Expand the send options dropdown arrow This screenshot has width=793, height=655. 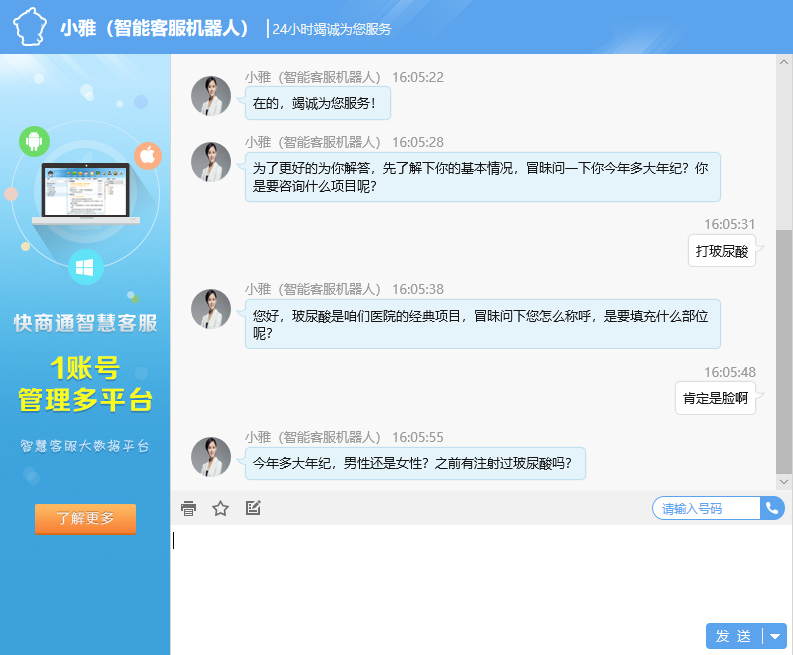[776, 636]
